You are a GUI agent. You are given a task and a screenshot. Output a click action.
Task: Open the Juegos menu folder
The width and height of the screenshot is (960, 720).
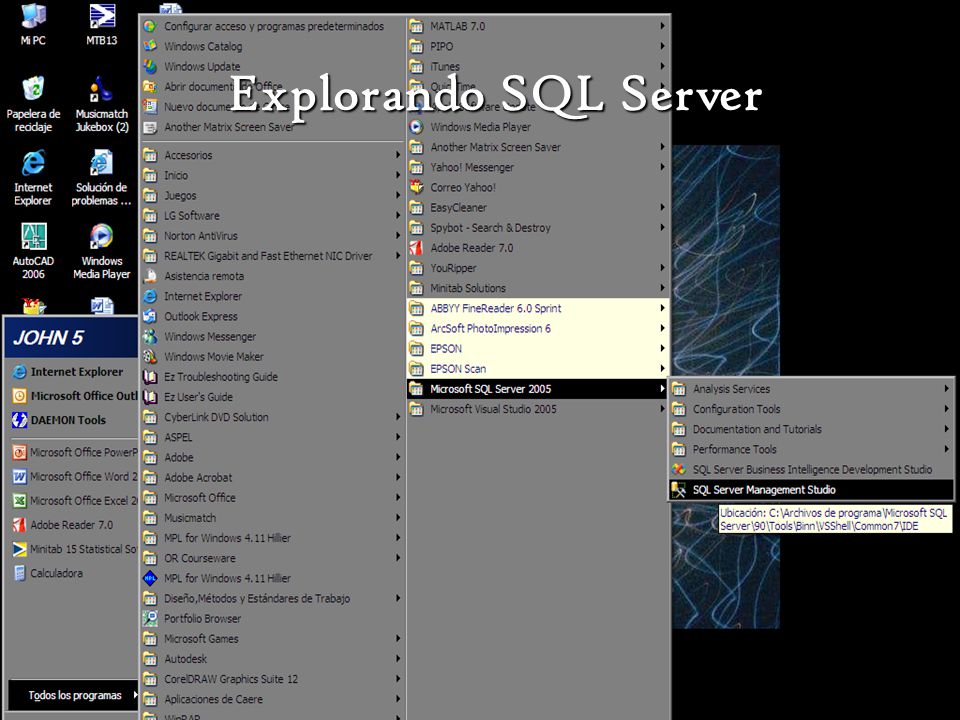click(272, 196)
